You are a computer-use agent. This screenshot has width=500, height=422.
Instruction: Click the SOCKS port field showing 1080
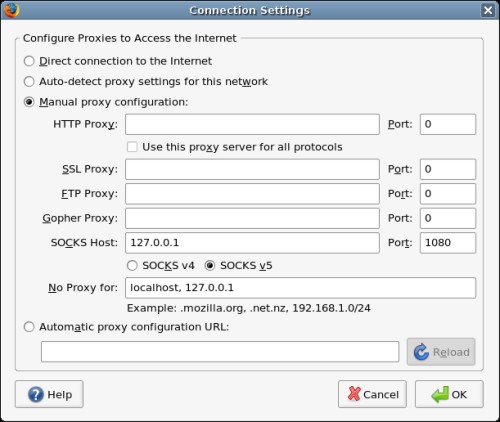tap(448, 243)
